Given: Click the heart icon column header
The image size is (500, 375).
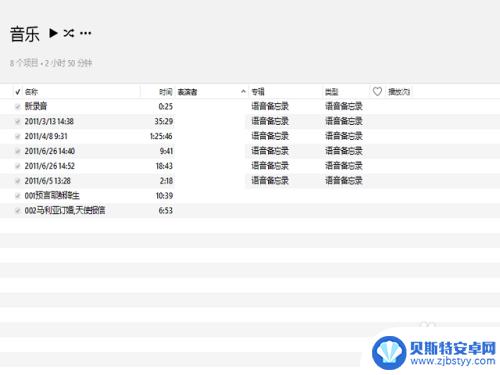Looking at the screenshot, I should point(377,91).
